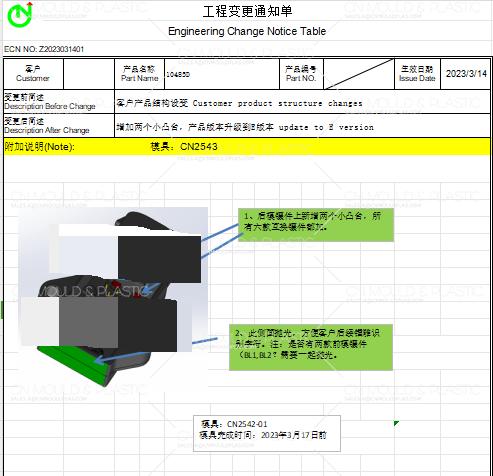493x476 pixels.
Task: Click the green company logo icon
Action: (20, 14)
